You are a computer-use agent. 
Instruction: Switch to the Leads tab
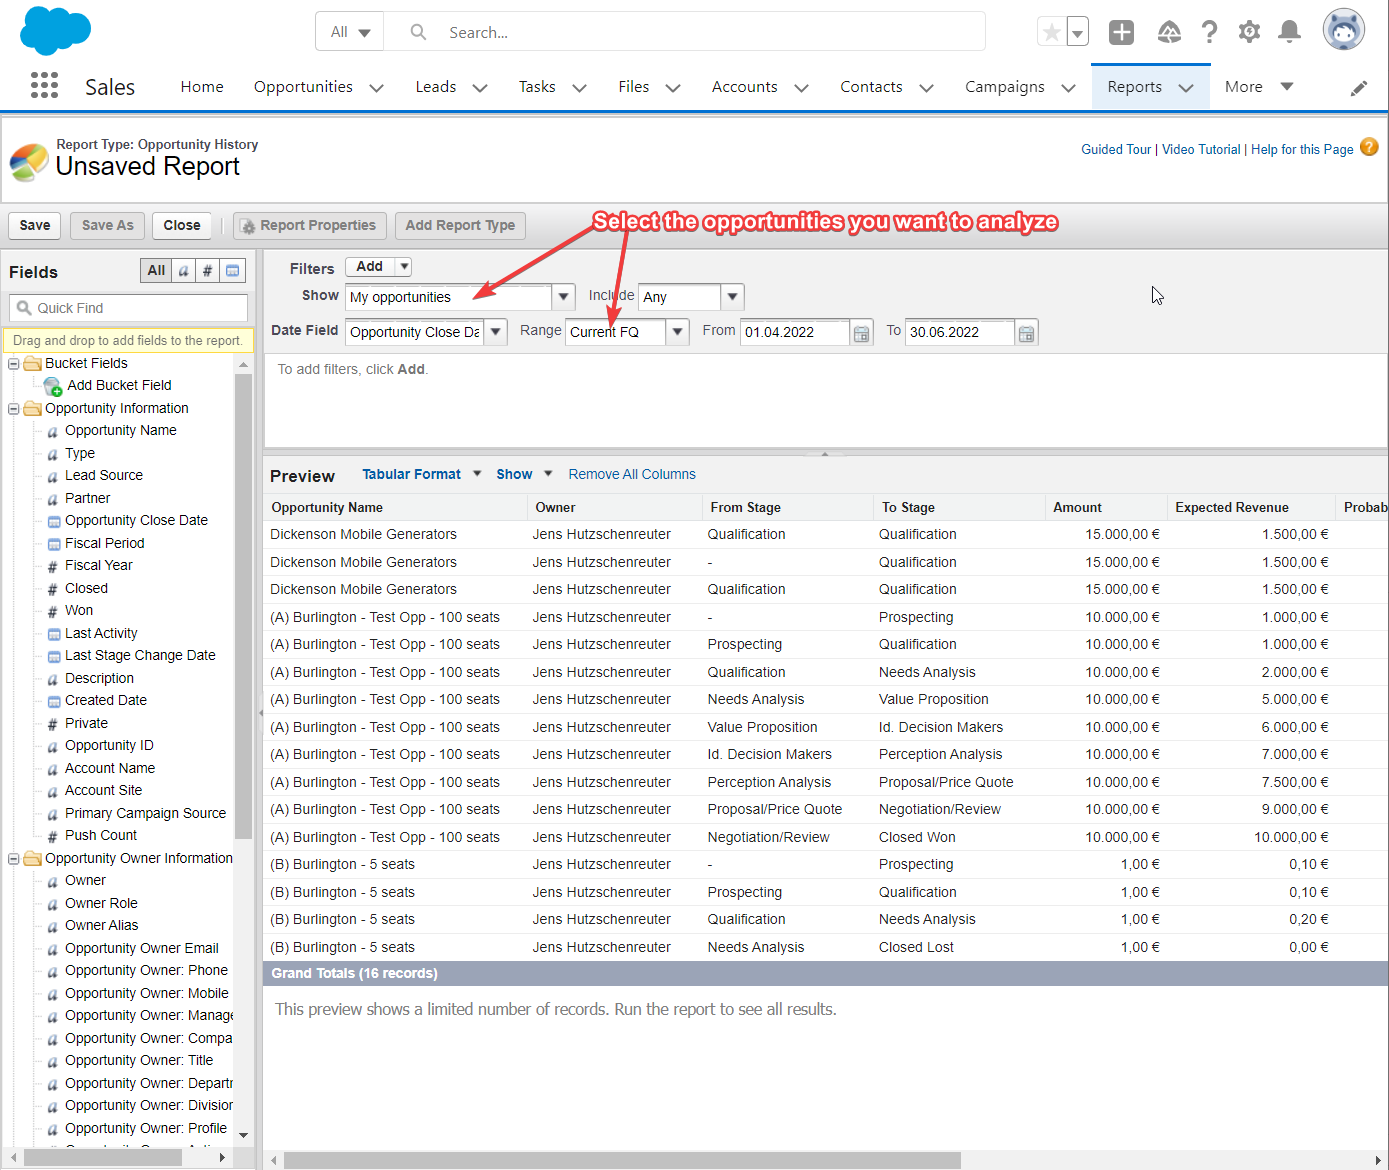click(435, 86)
